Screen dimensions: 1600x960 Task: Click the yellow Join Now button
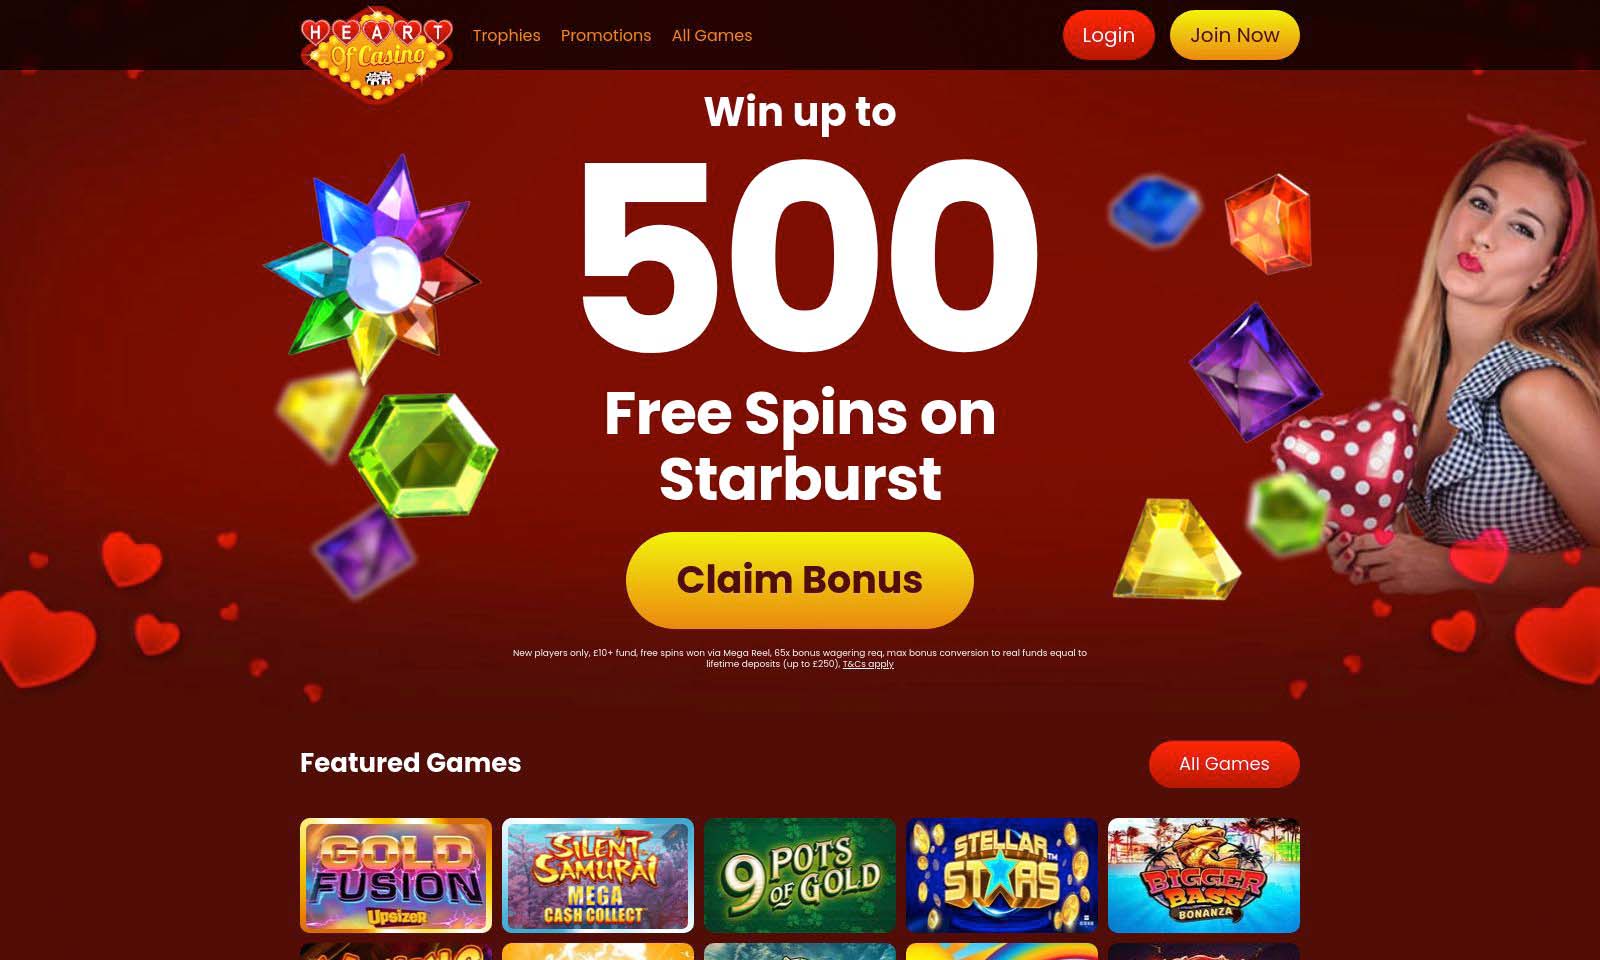[x=1234, y=35]
